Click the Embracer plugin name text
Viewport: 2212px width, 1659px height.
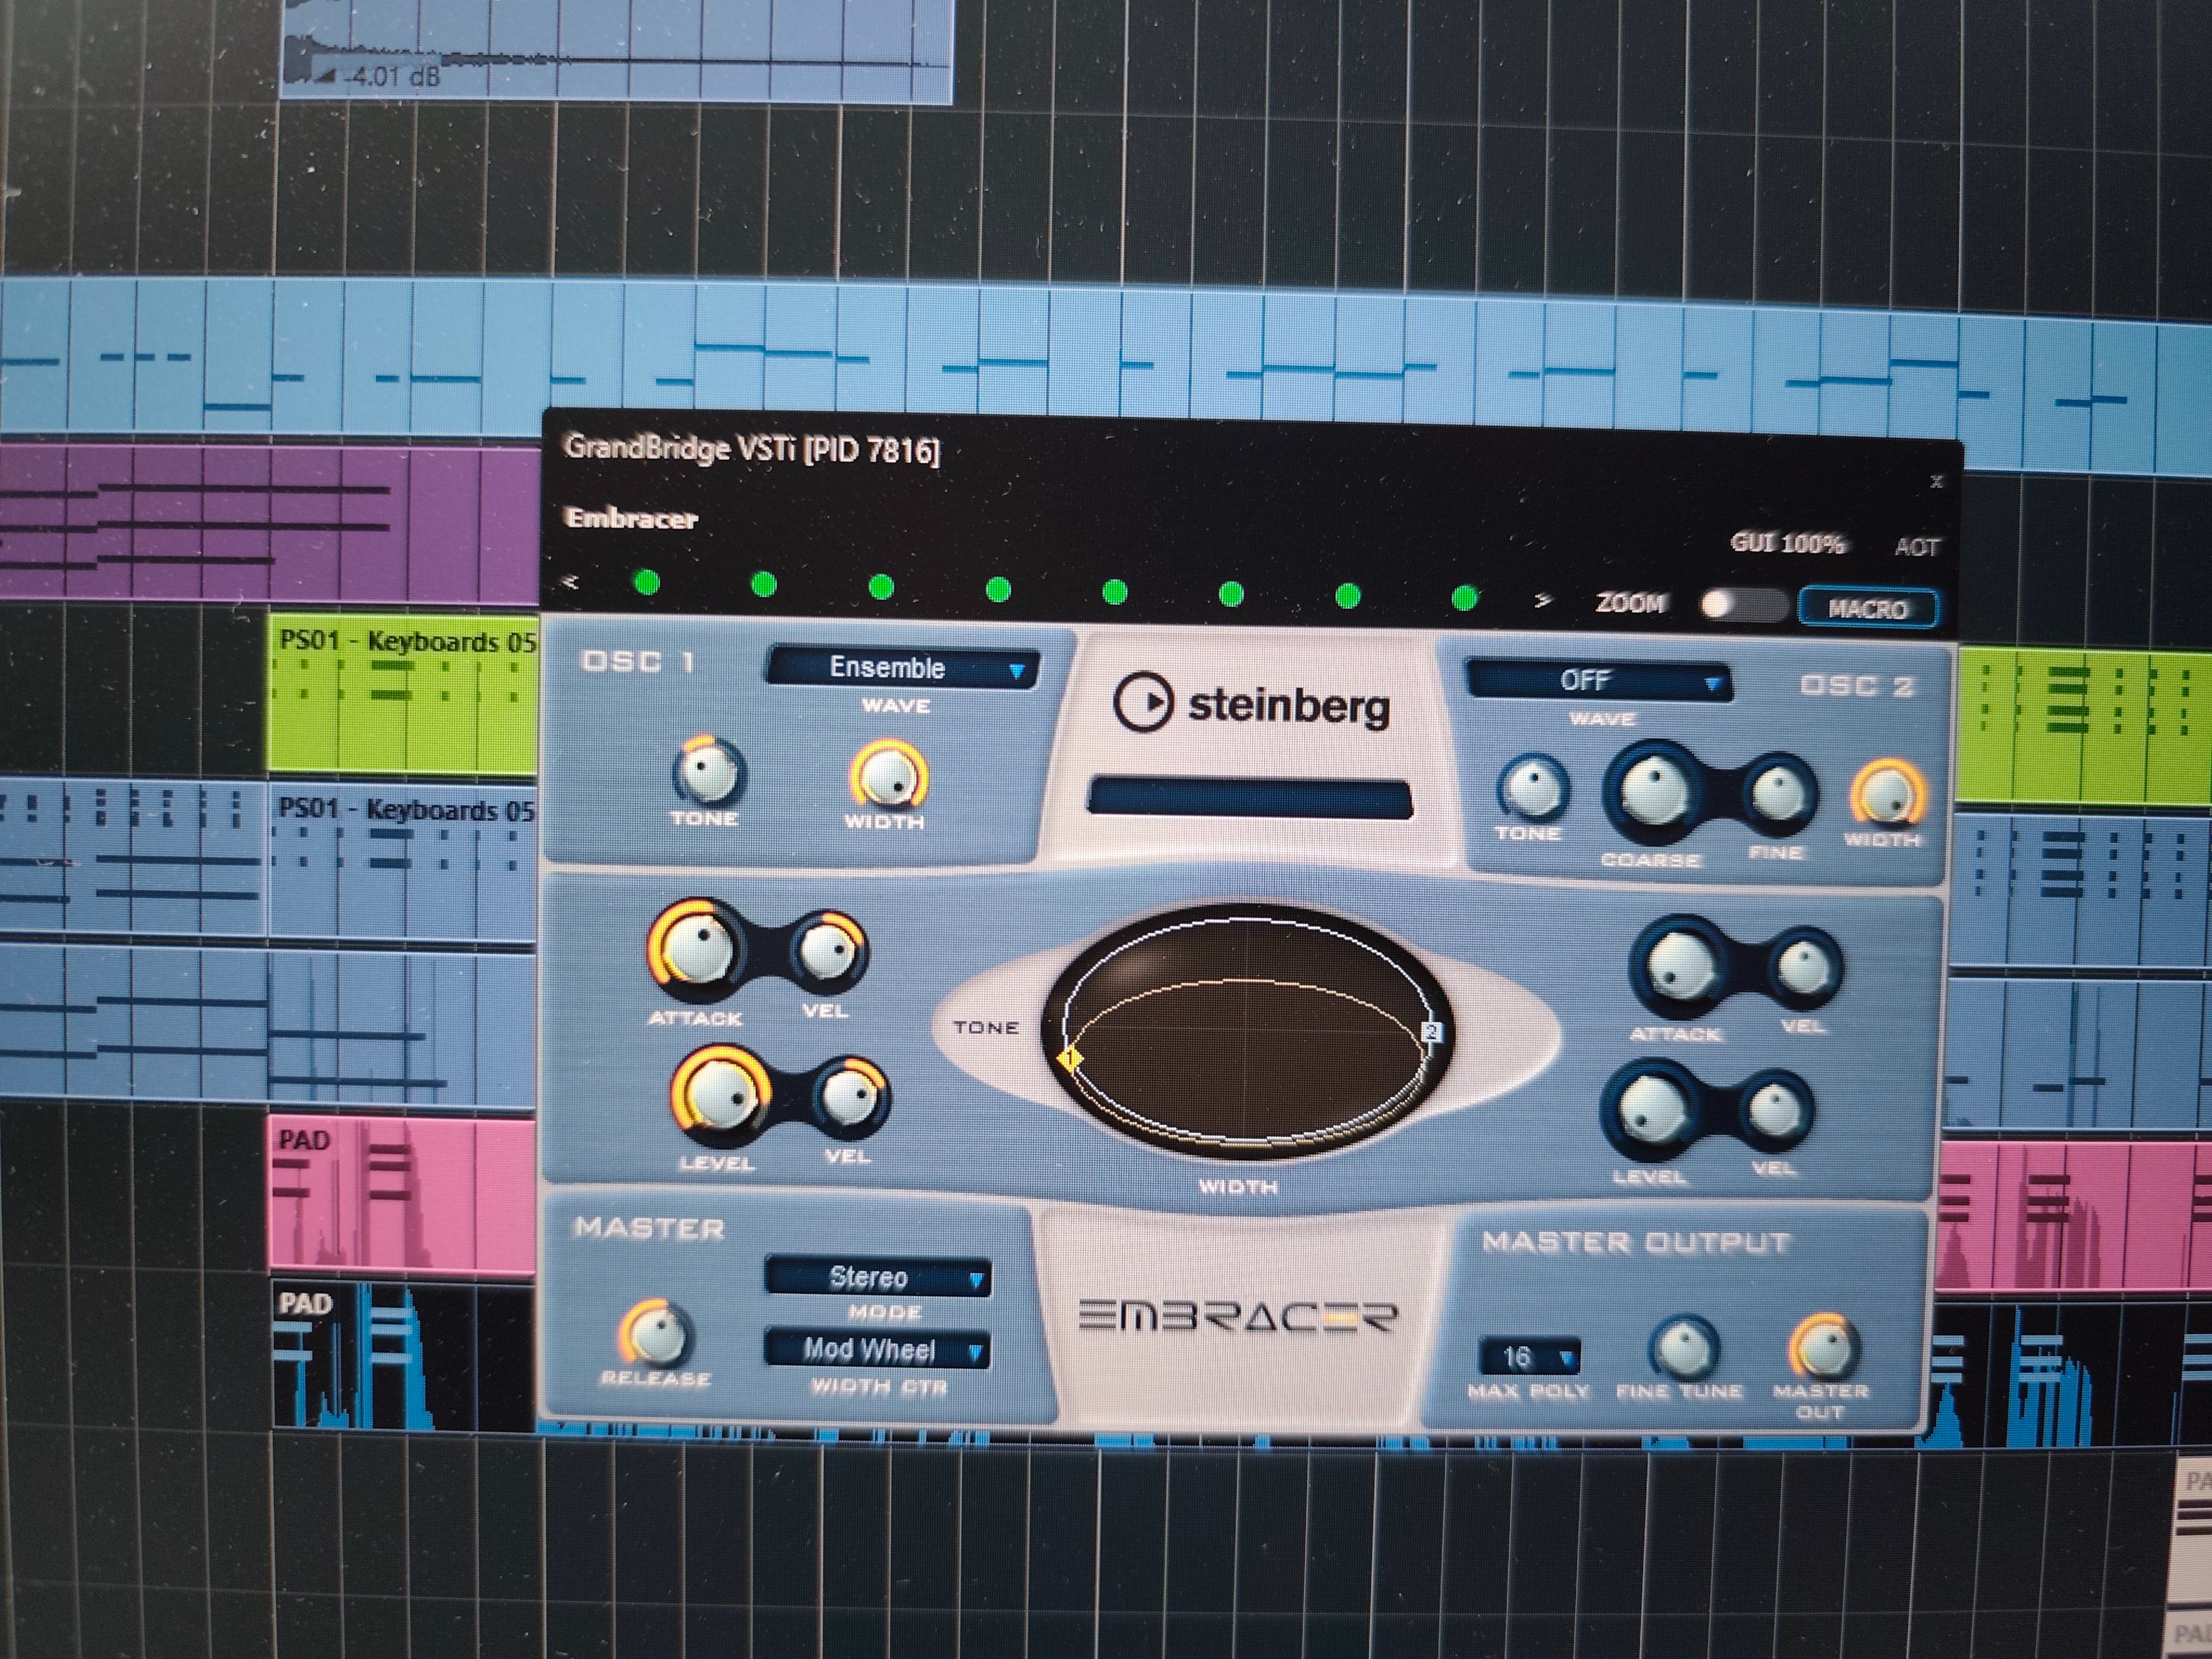pyautogui.click(x=631, y=518)
